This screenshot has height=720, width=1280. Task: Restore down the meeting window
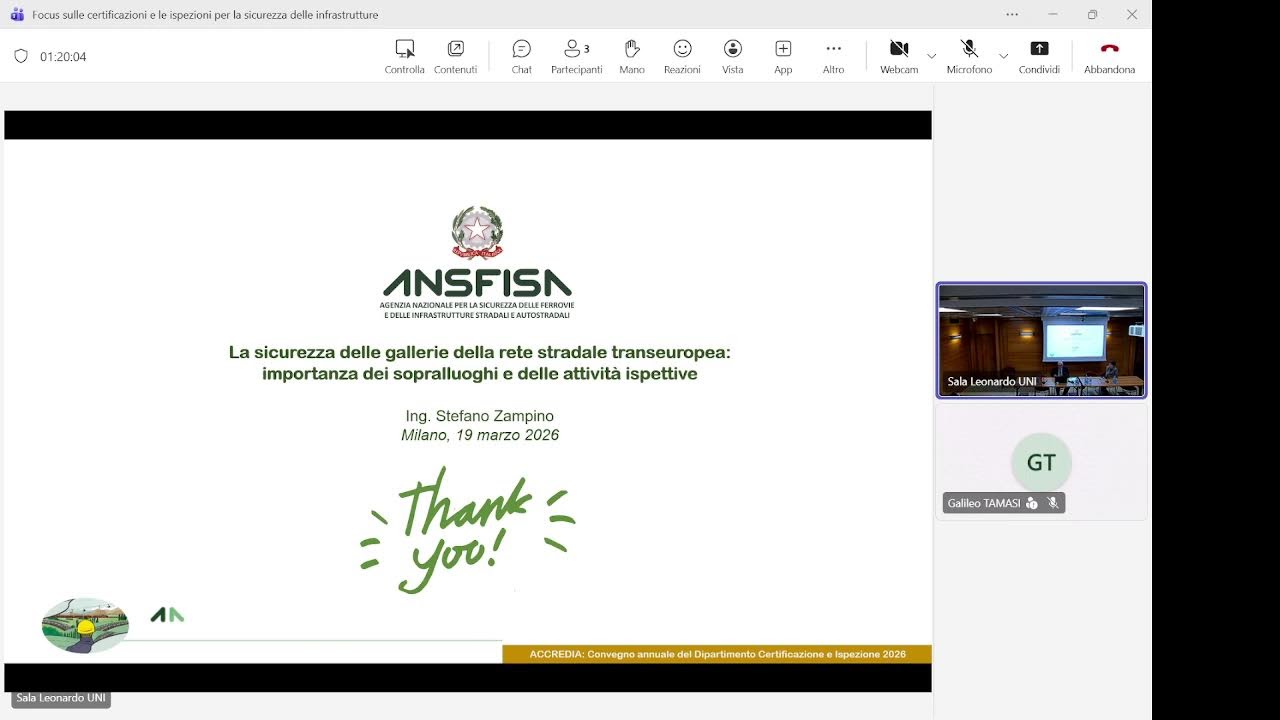[x=1092, y=14]
